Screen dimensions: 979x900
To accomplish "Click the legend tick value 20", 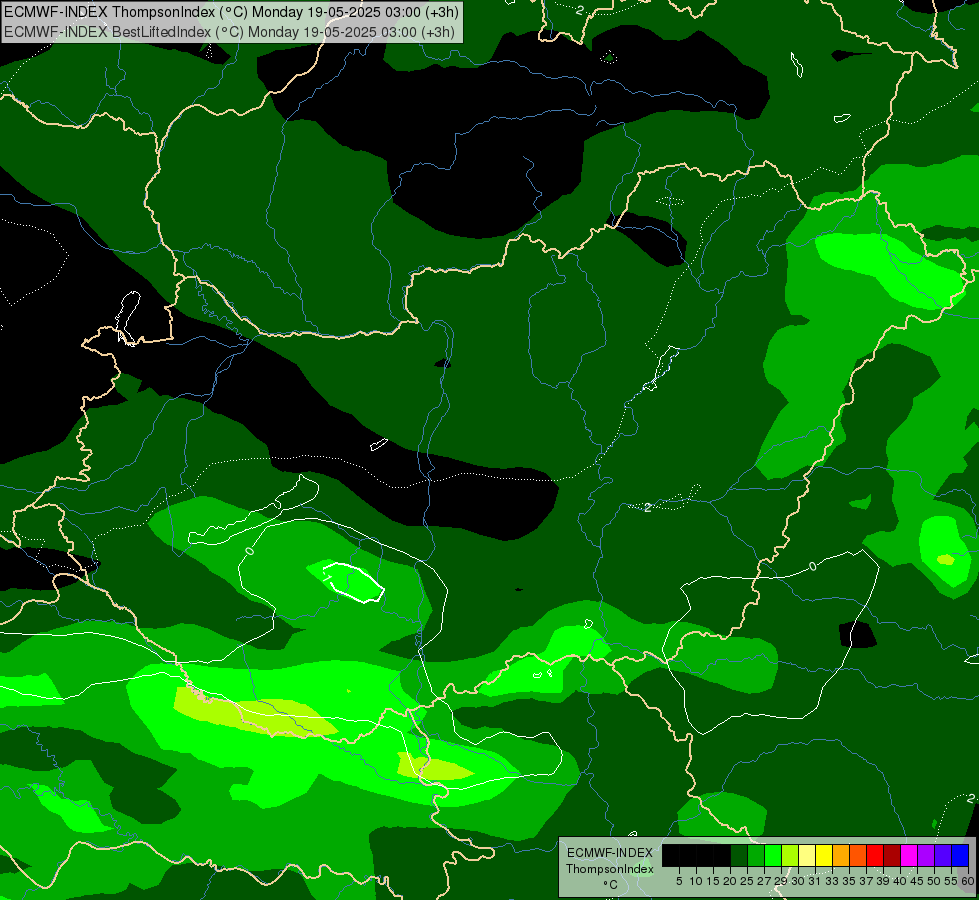I will tap(731, 881).
